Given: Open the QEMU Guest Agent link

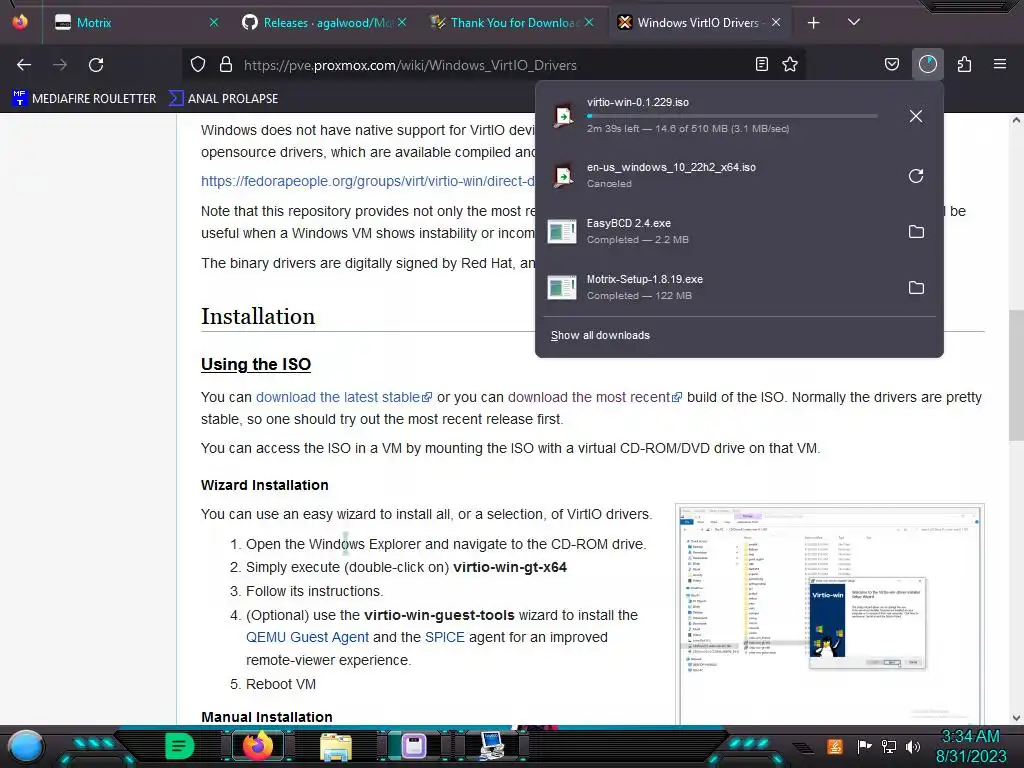Looking at the screenshot, I should tap(308, 637).
